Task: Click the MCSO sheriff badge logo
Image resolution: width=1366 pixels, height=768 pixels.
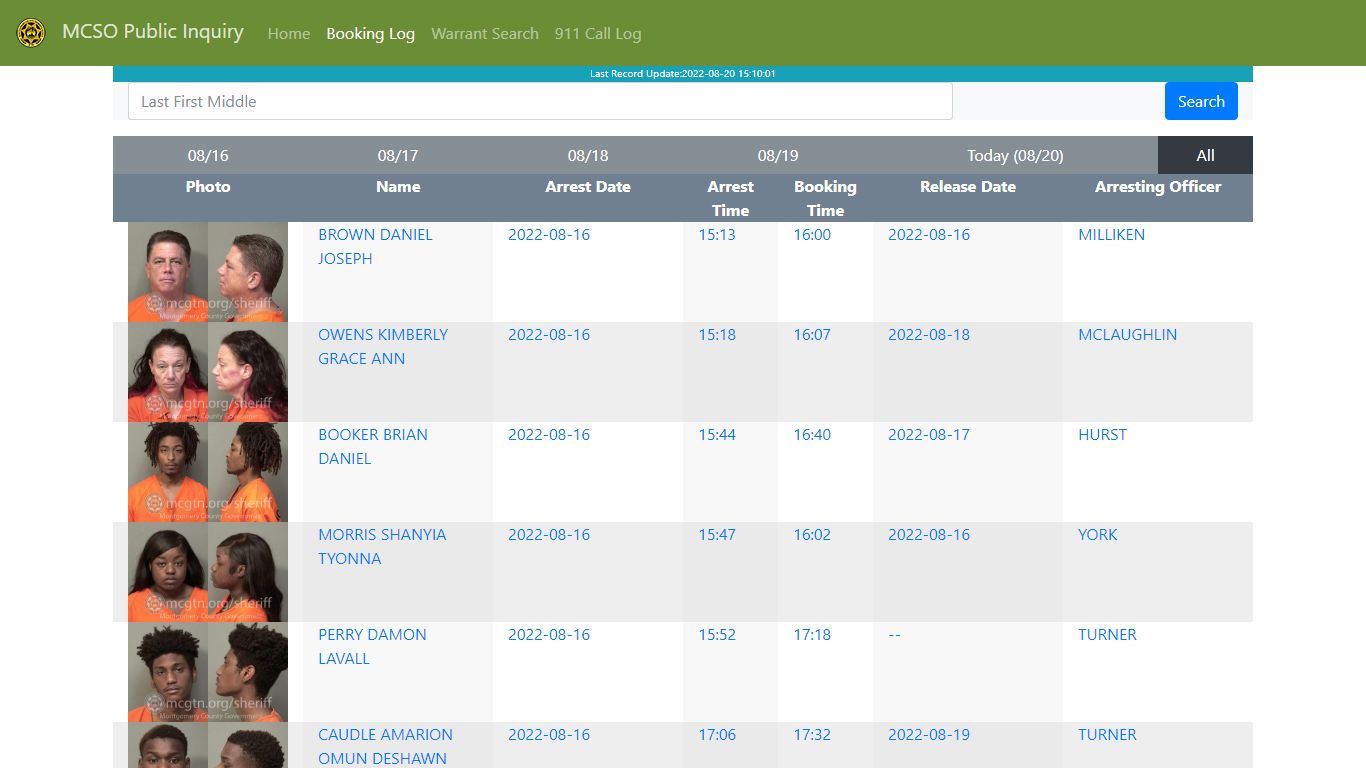Action: 31,33
